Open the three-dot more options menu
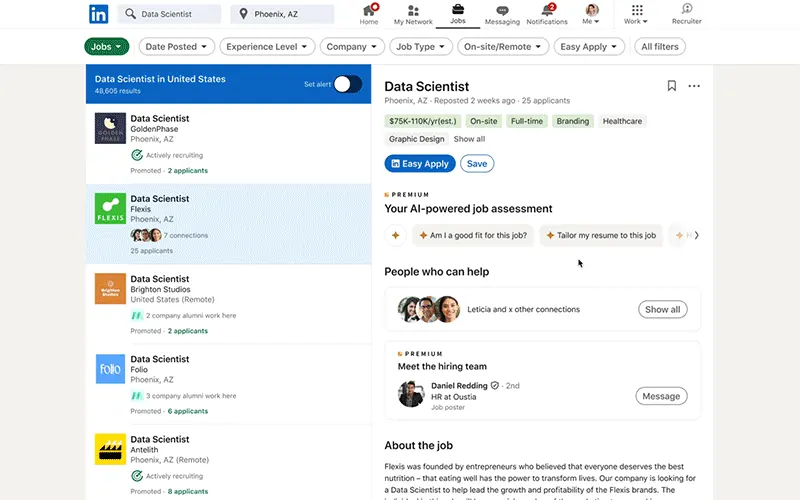Viewport: 800px width, 500px height. click(x=694, y=86)
